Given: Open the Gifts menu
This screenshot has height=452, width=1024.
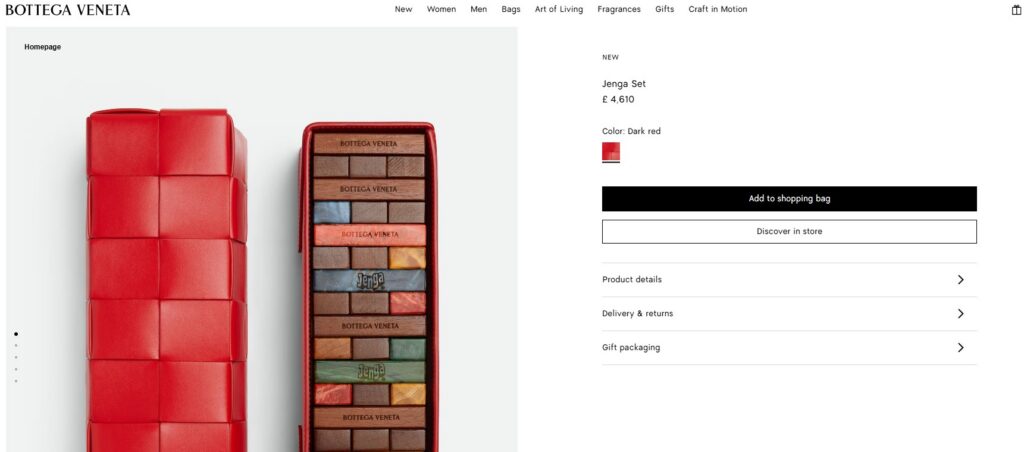Looking at the screenshot, I should point(665,10).
